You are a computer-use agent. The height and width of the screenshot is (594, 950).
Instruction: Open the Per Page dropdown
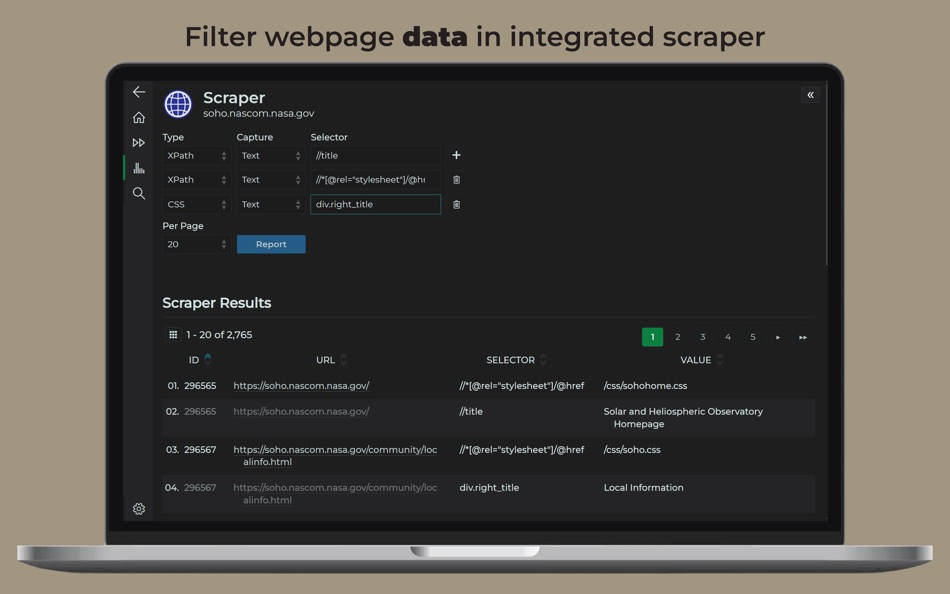point(195,244)
